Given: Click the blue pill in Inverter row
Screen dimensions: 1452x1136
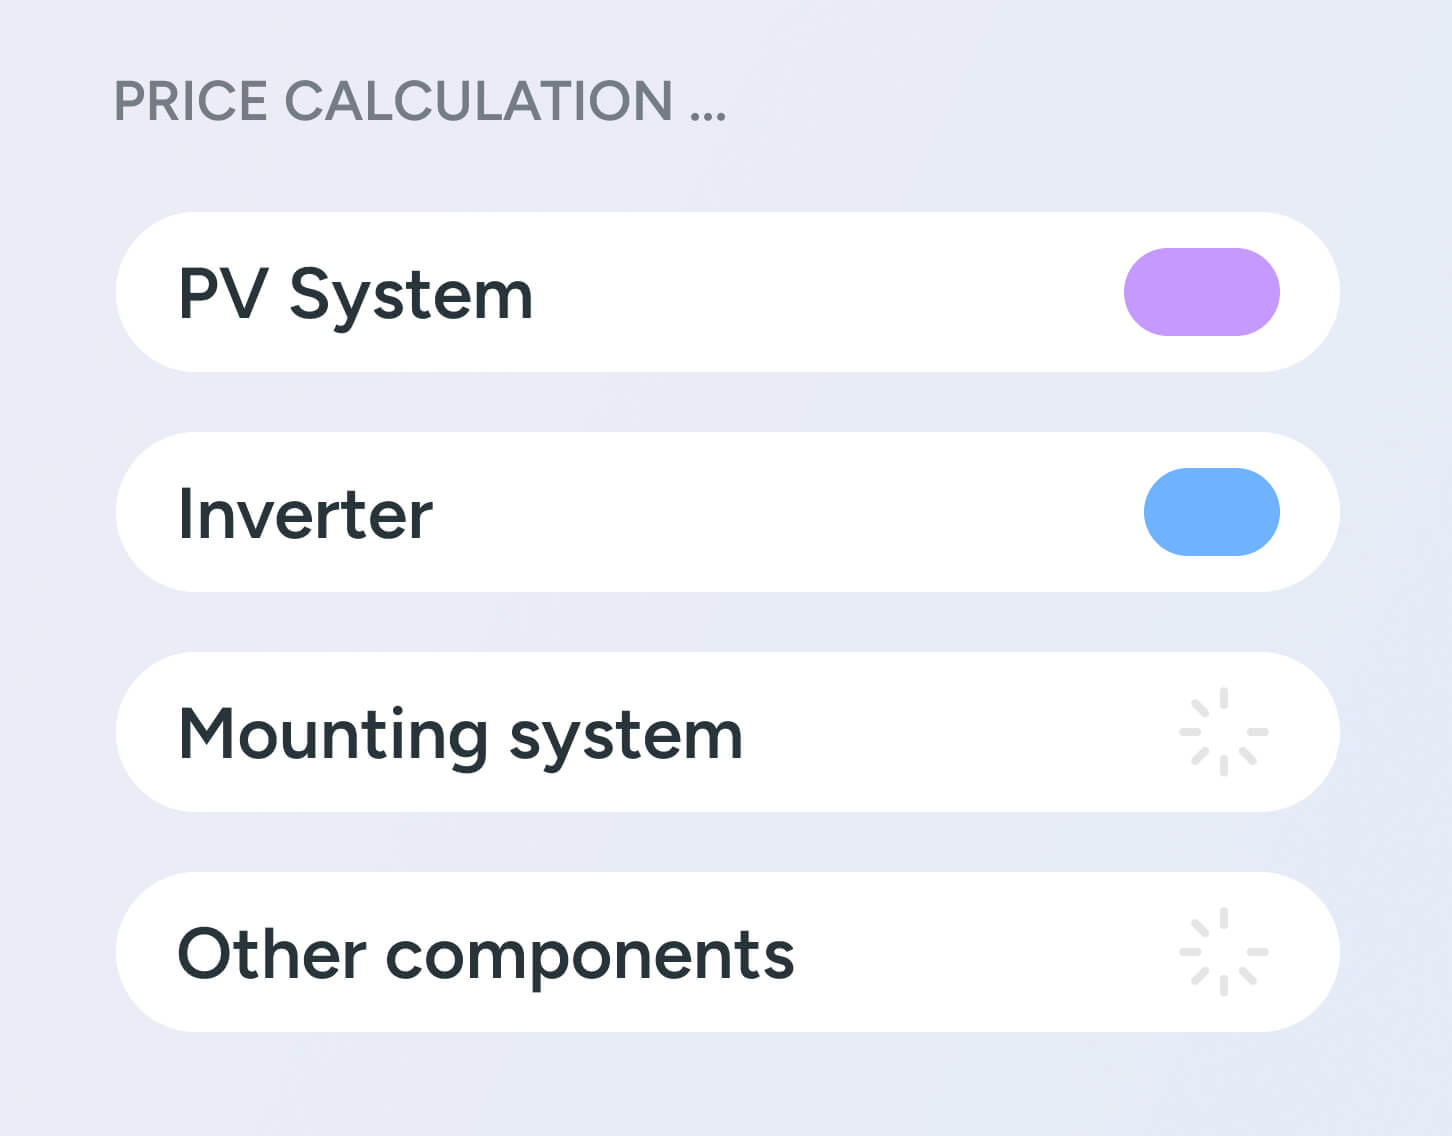Looking at the screenshot, I should tap(1211, 512).
